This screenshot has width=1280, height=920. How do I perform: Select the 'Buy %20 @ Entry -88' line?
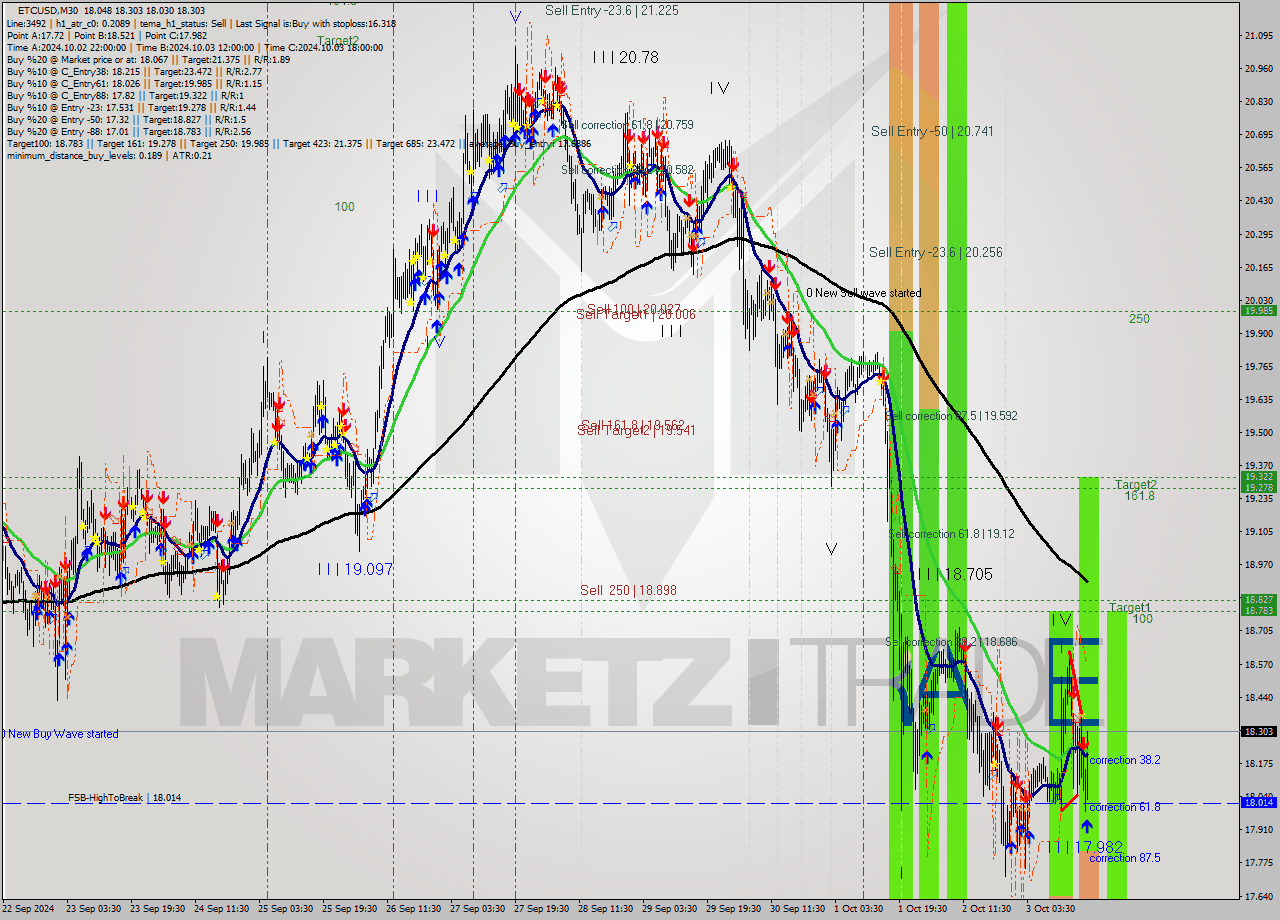tap(129, 131)
